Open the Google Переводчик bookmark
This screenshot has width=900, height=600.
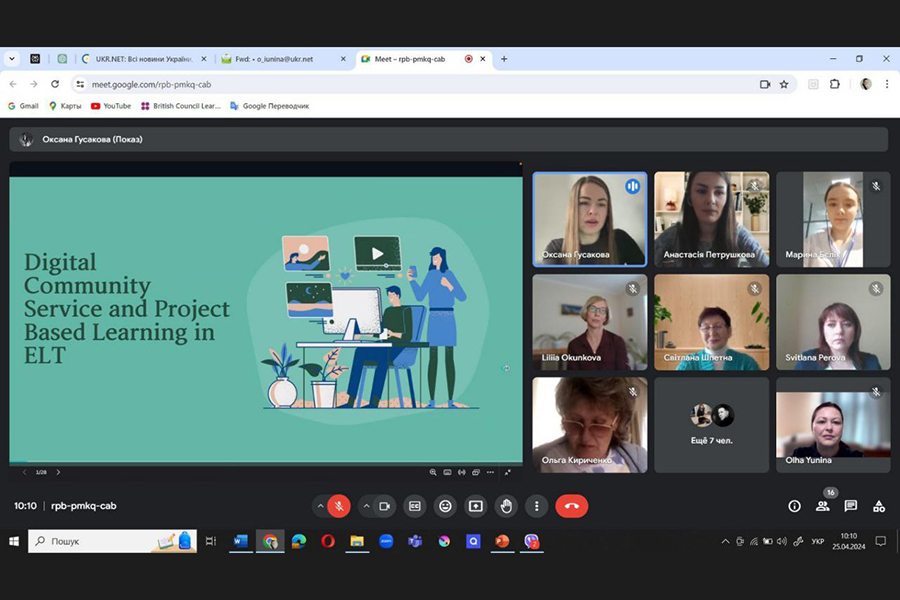[x=269, y=106]
